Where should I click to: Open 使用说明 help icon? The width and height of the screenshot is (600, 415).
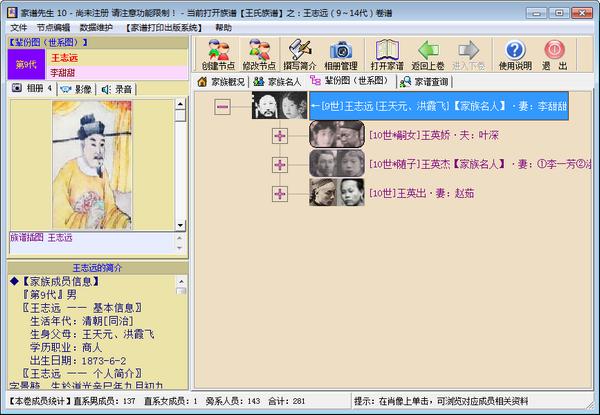point(515,55)
